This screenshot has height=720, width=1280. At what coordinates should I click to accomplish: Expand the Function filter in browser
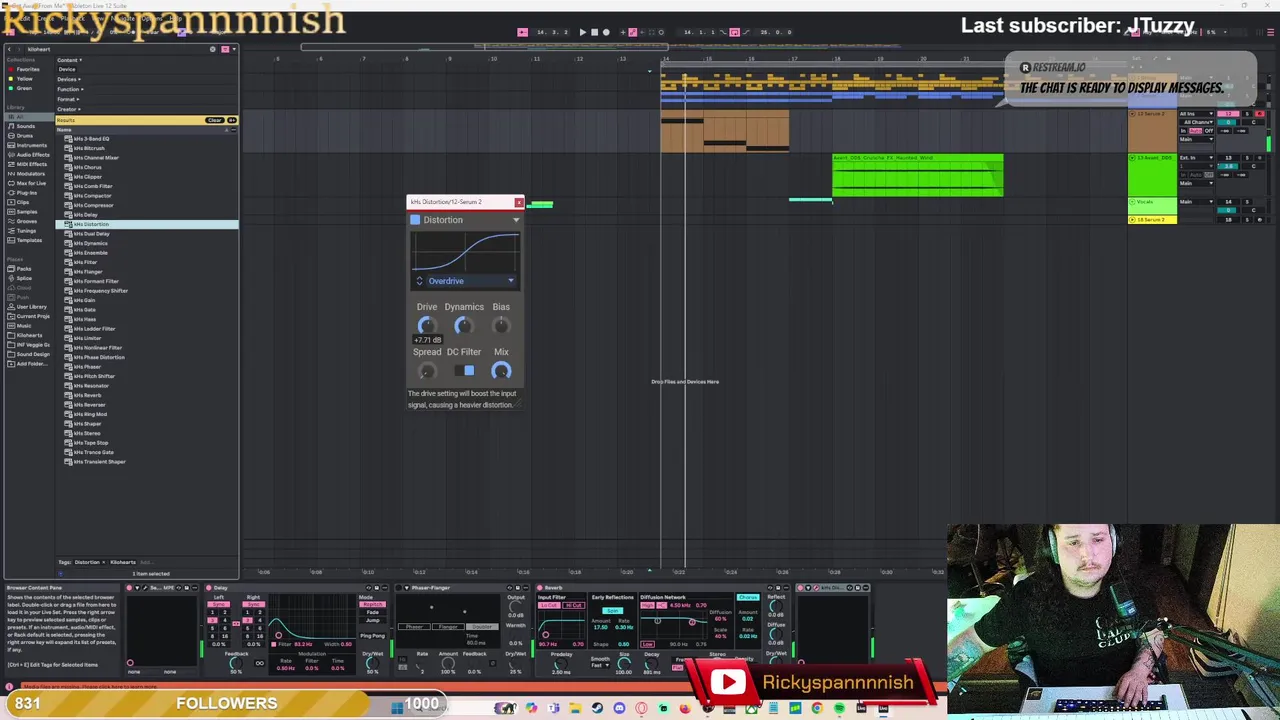[71, 89]
